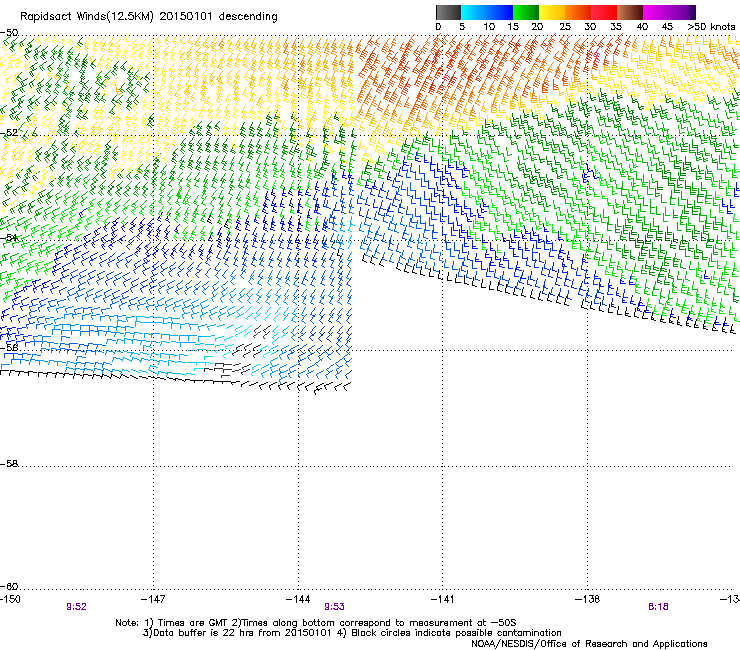Screen dimensions: 740x650
Task: Click the title 'Rapidscat Winds(12.5KM) 20150101 descending'
Action: tap(149, 17)
